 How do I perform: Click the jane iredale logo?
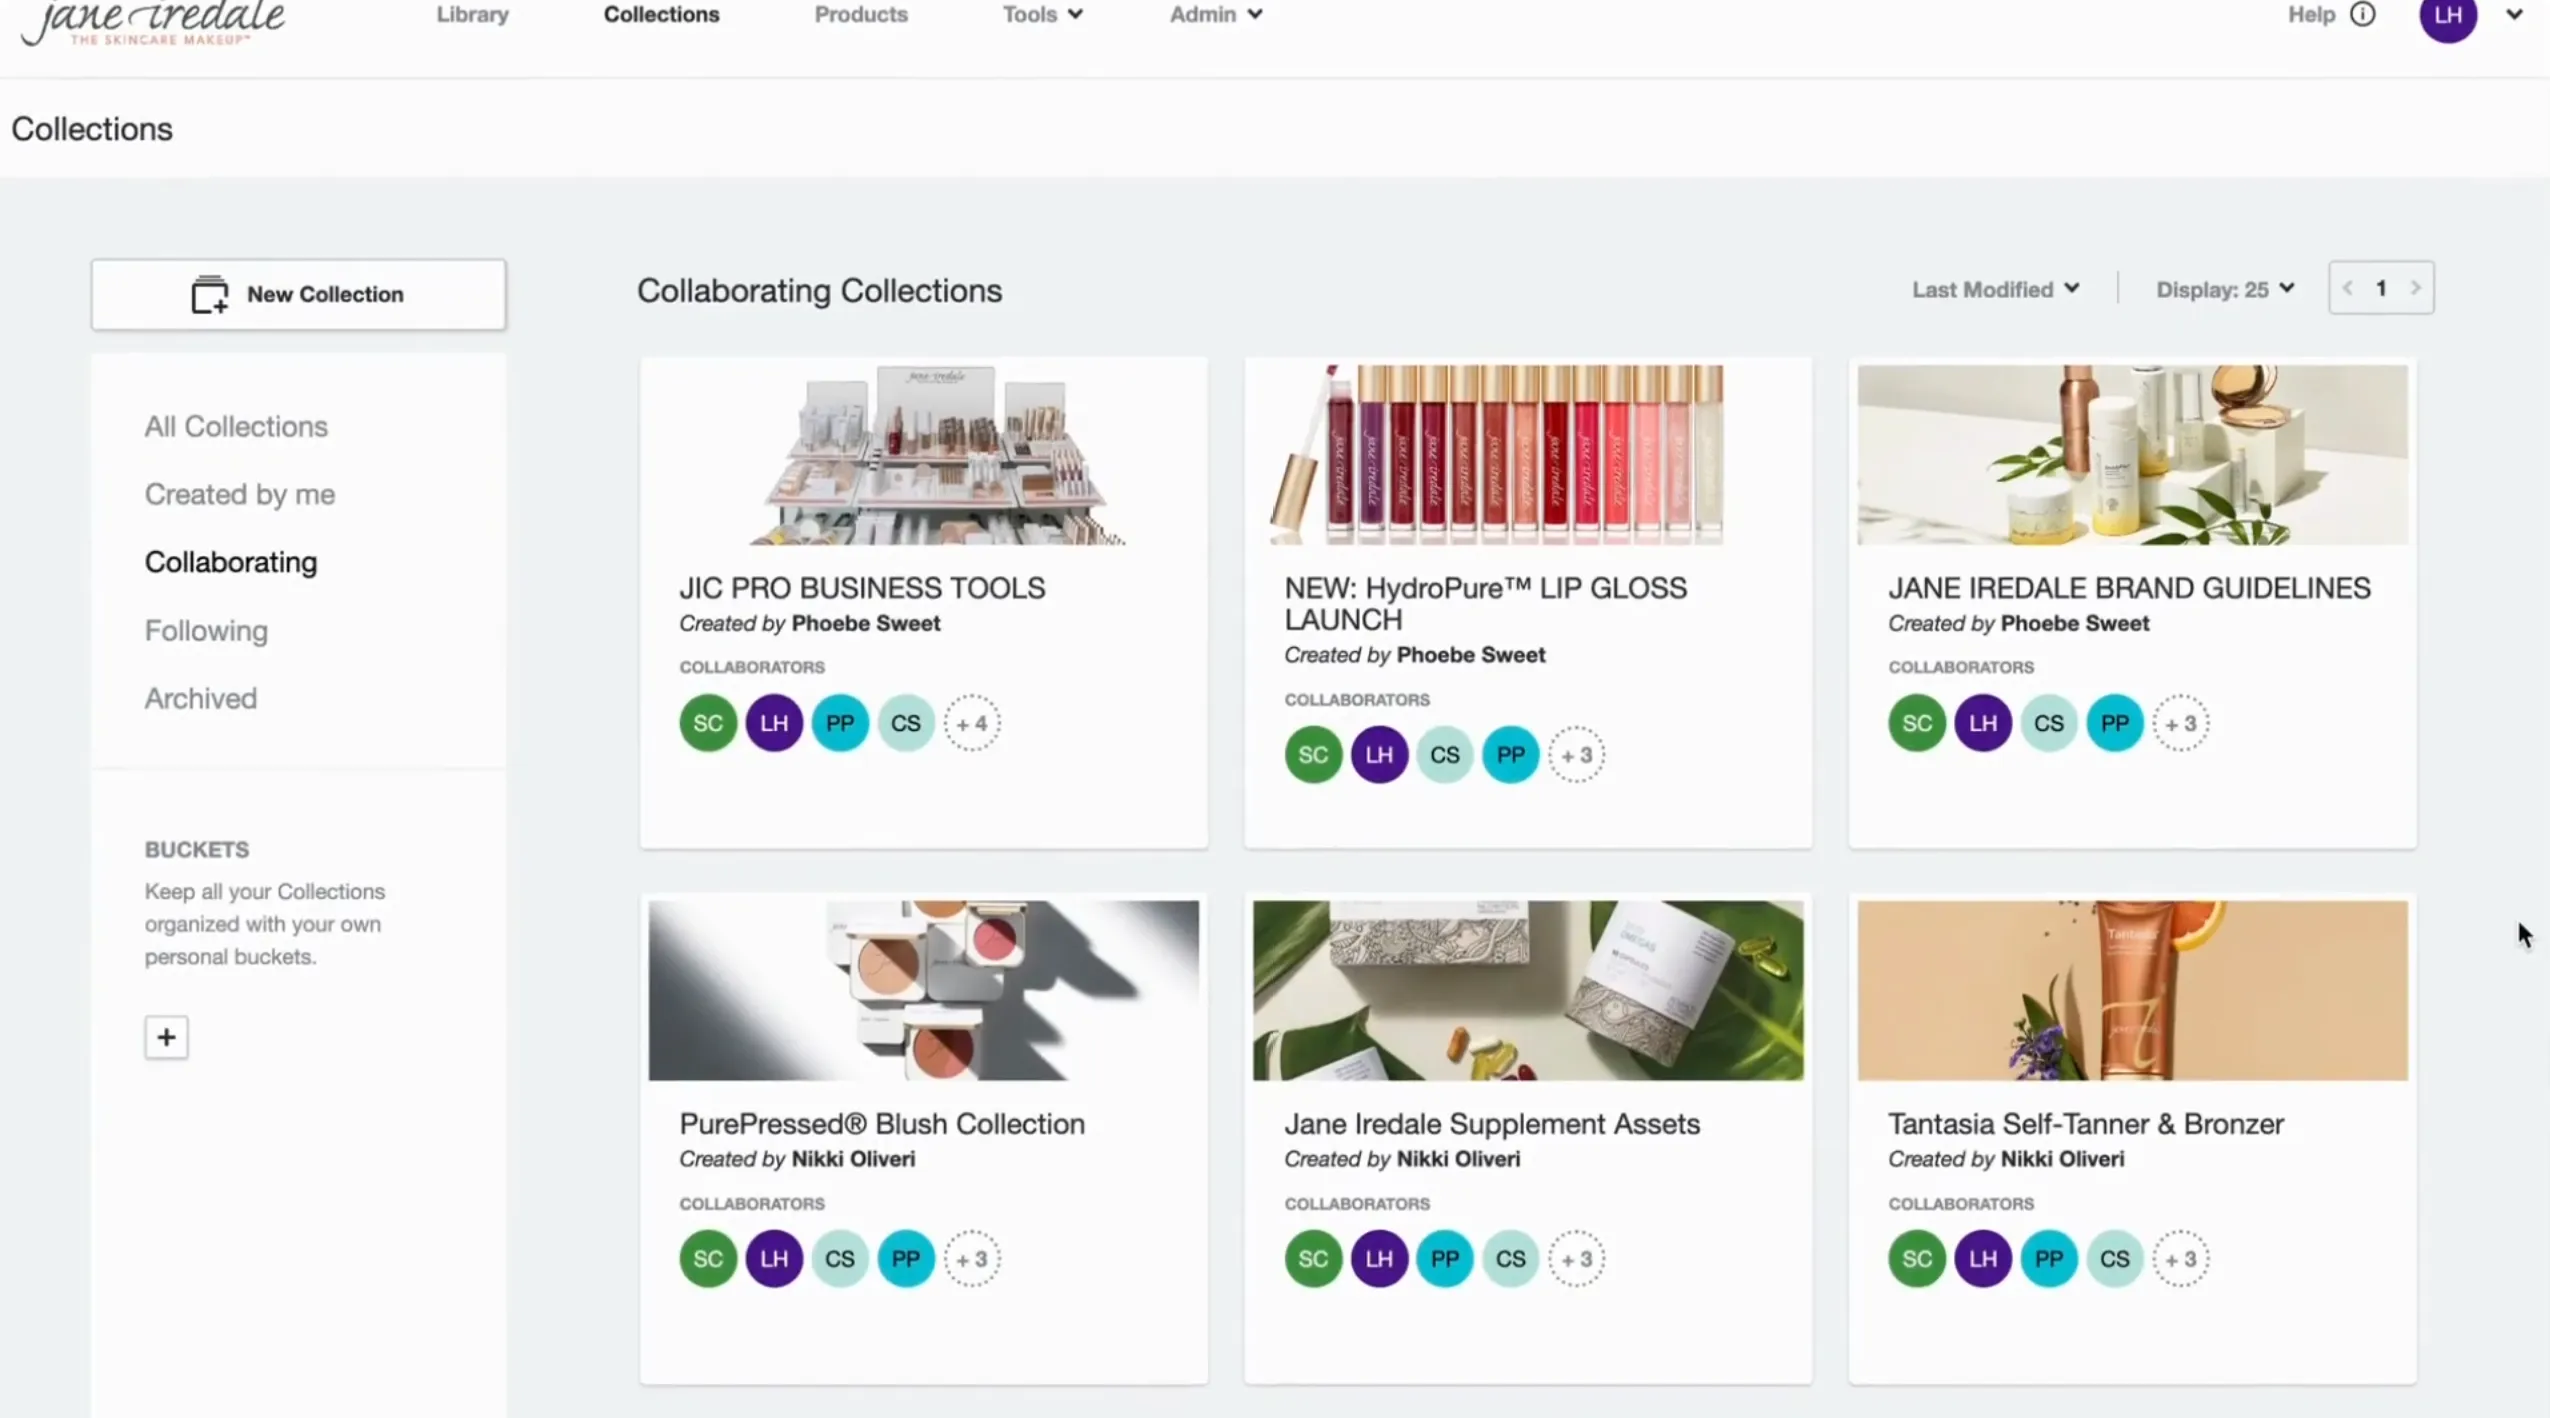153,22
